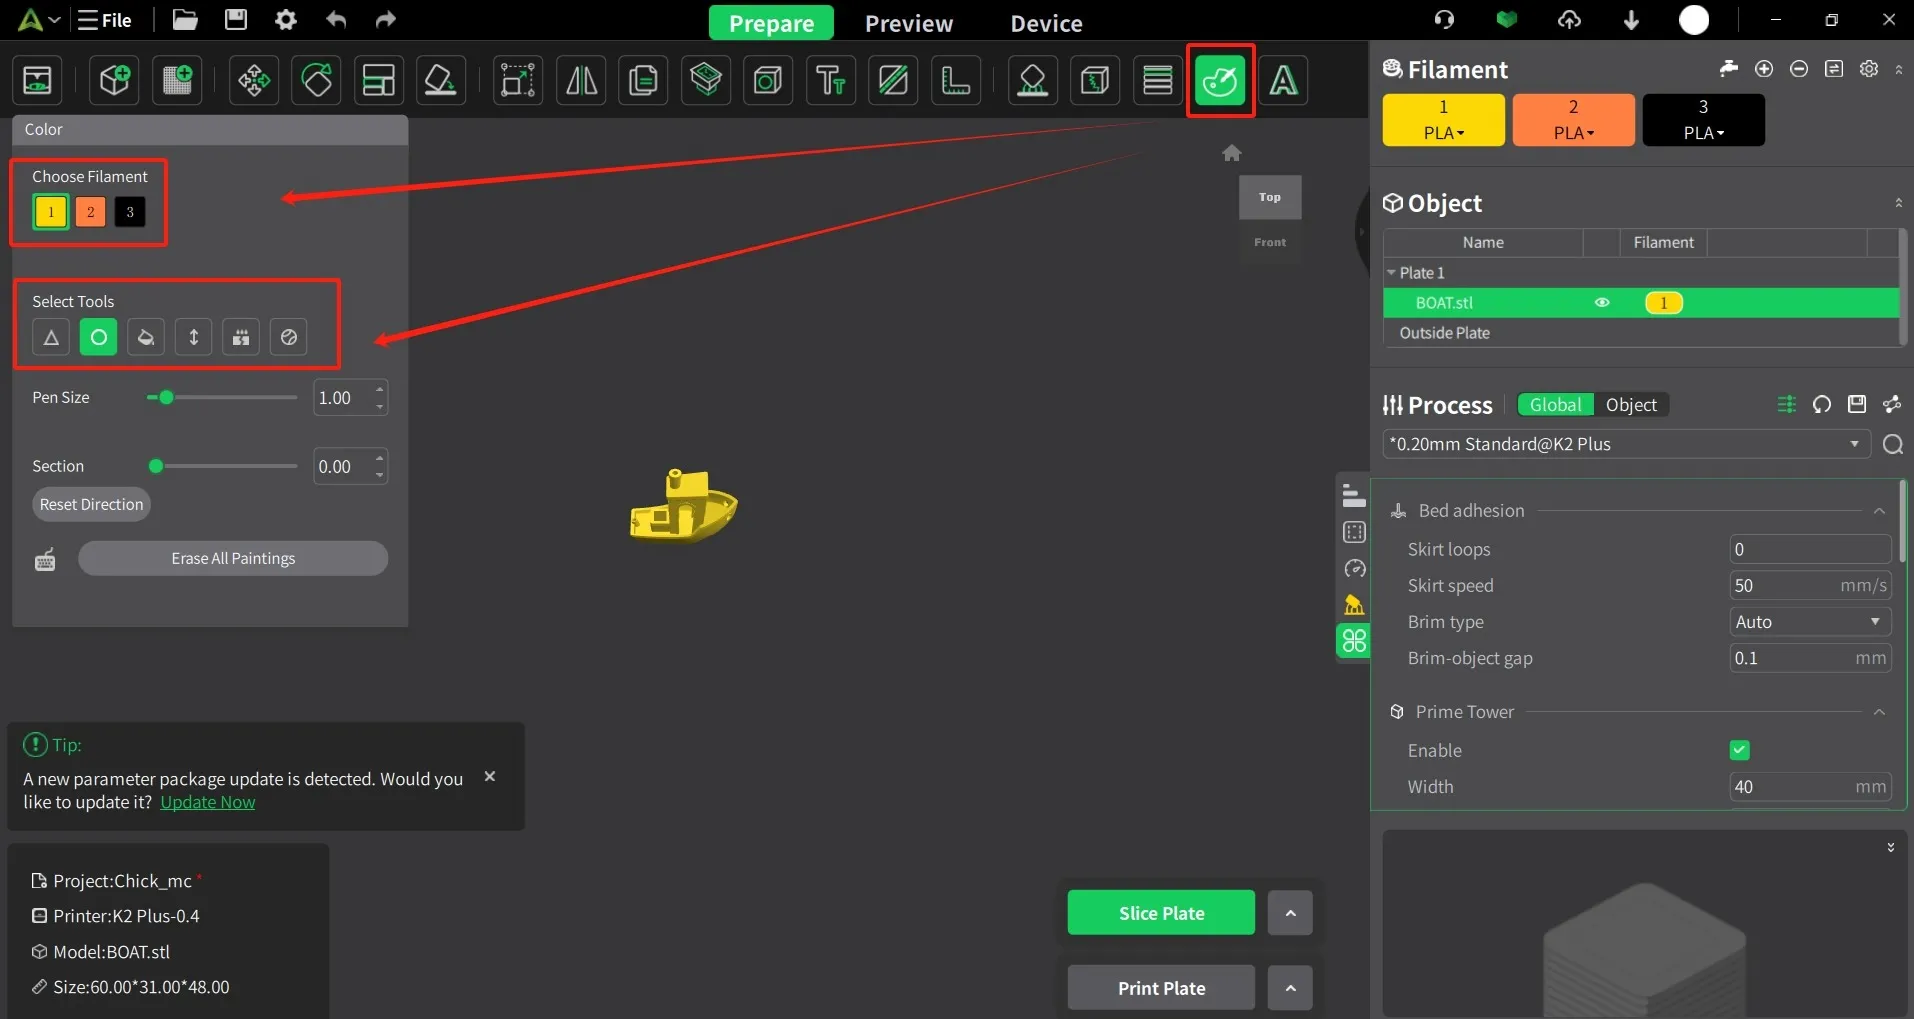Toggle visibility of BOAT.stl object

click(x=1602, y=303)
